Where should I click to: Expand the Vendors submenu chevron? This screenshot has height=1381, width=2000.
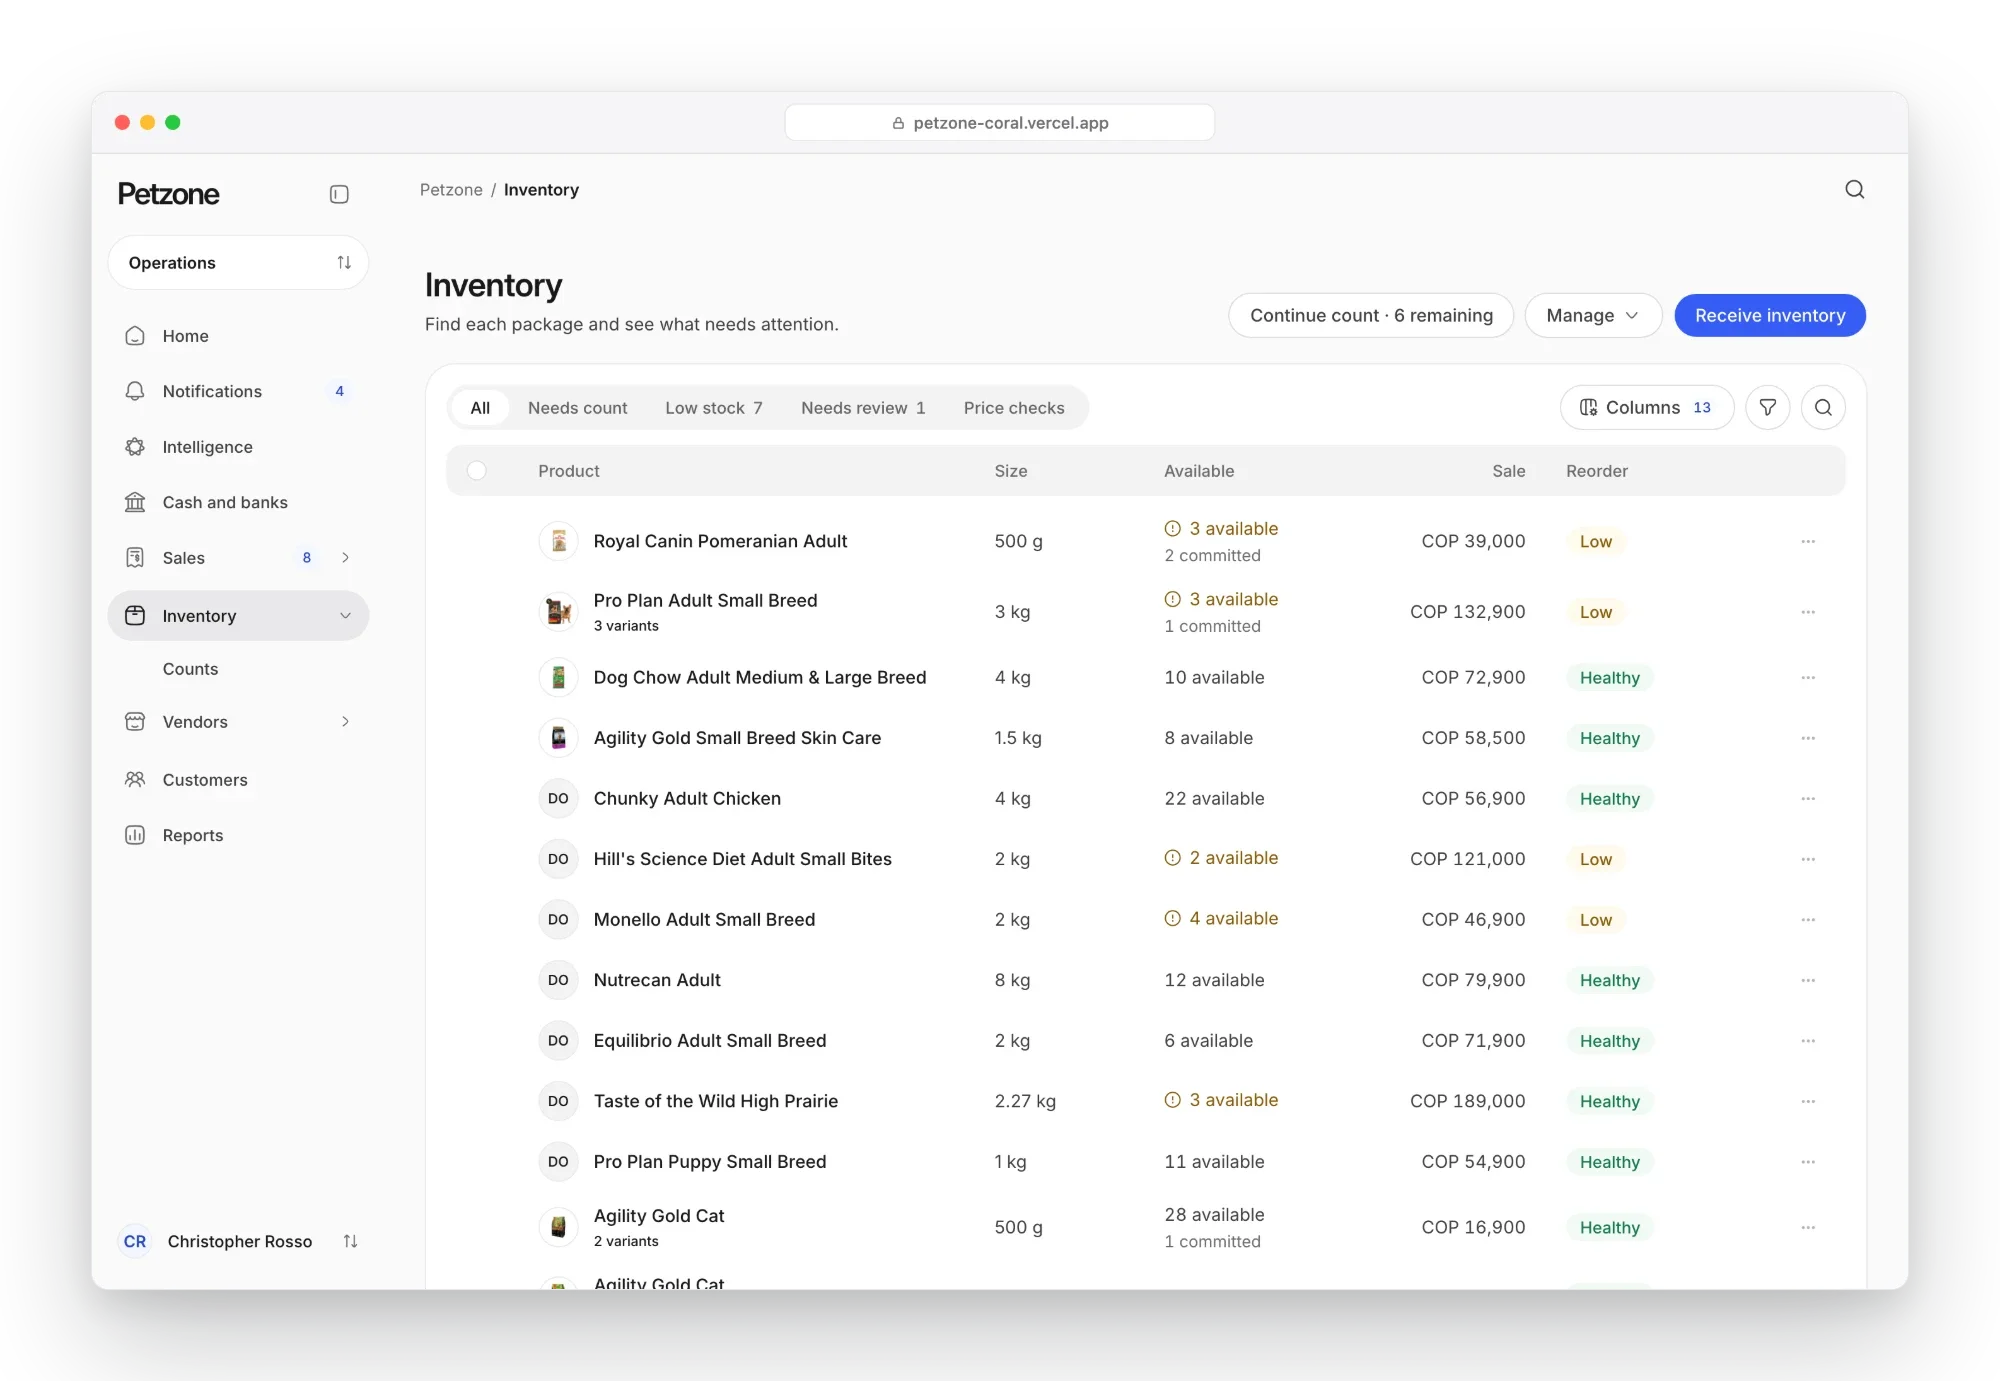345,722
